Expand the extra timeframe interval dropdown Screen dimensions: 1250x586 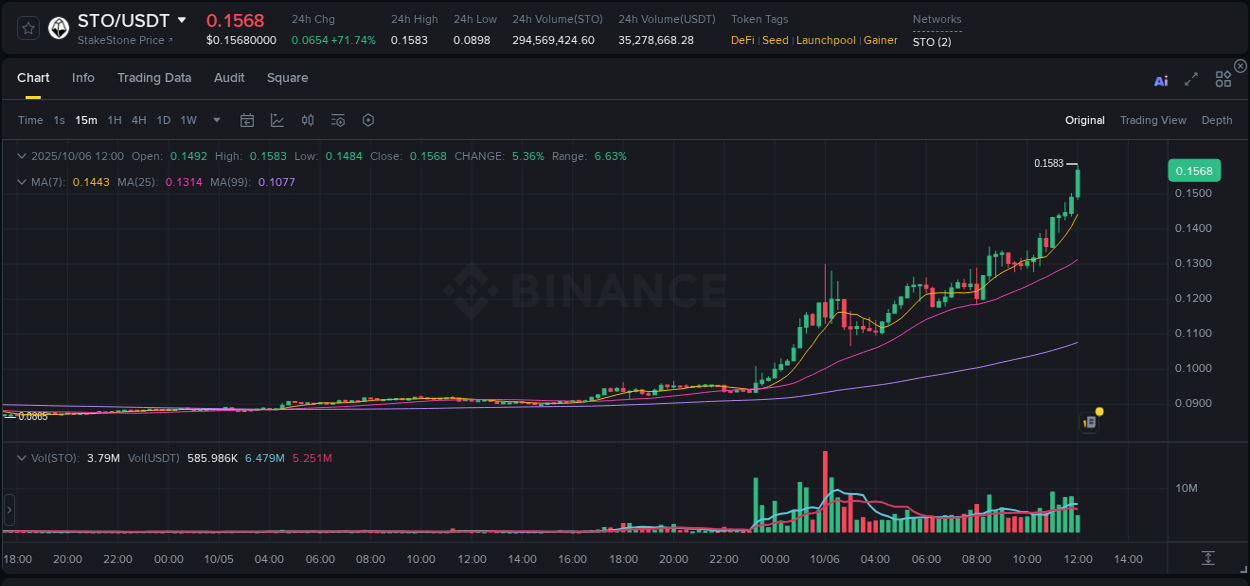click(x=215, y=120)
